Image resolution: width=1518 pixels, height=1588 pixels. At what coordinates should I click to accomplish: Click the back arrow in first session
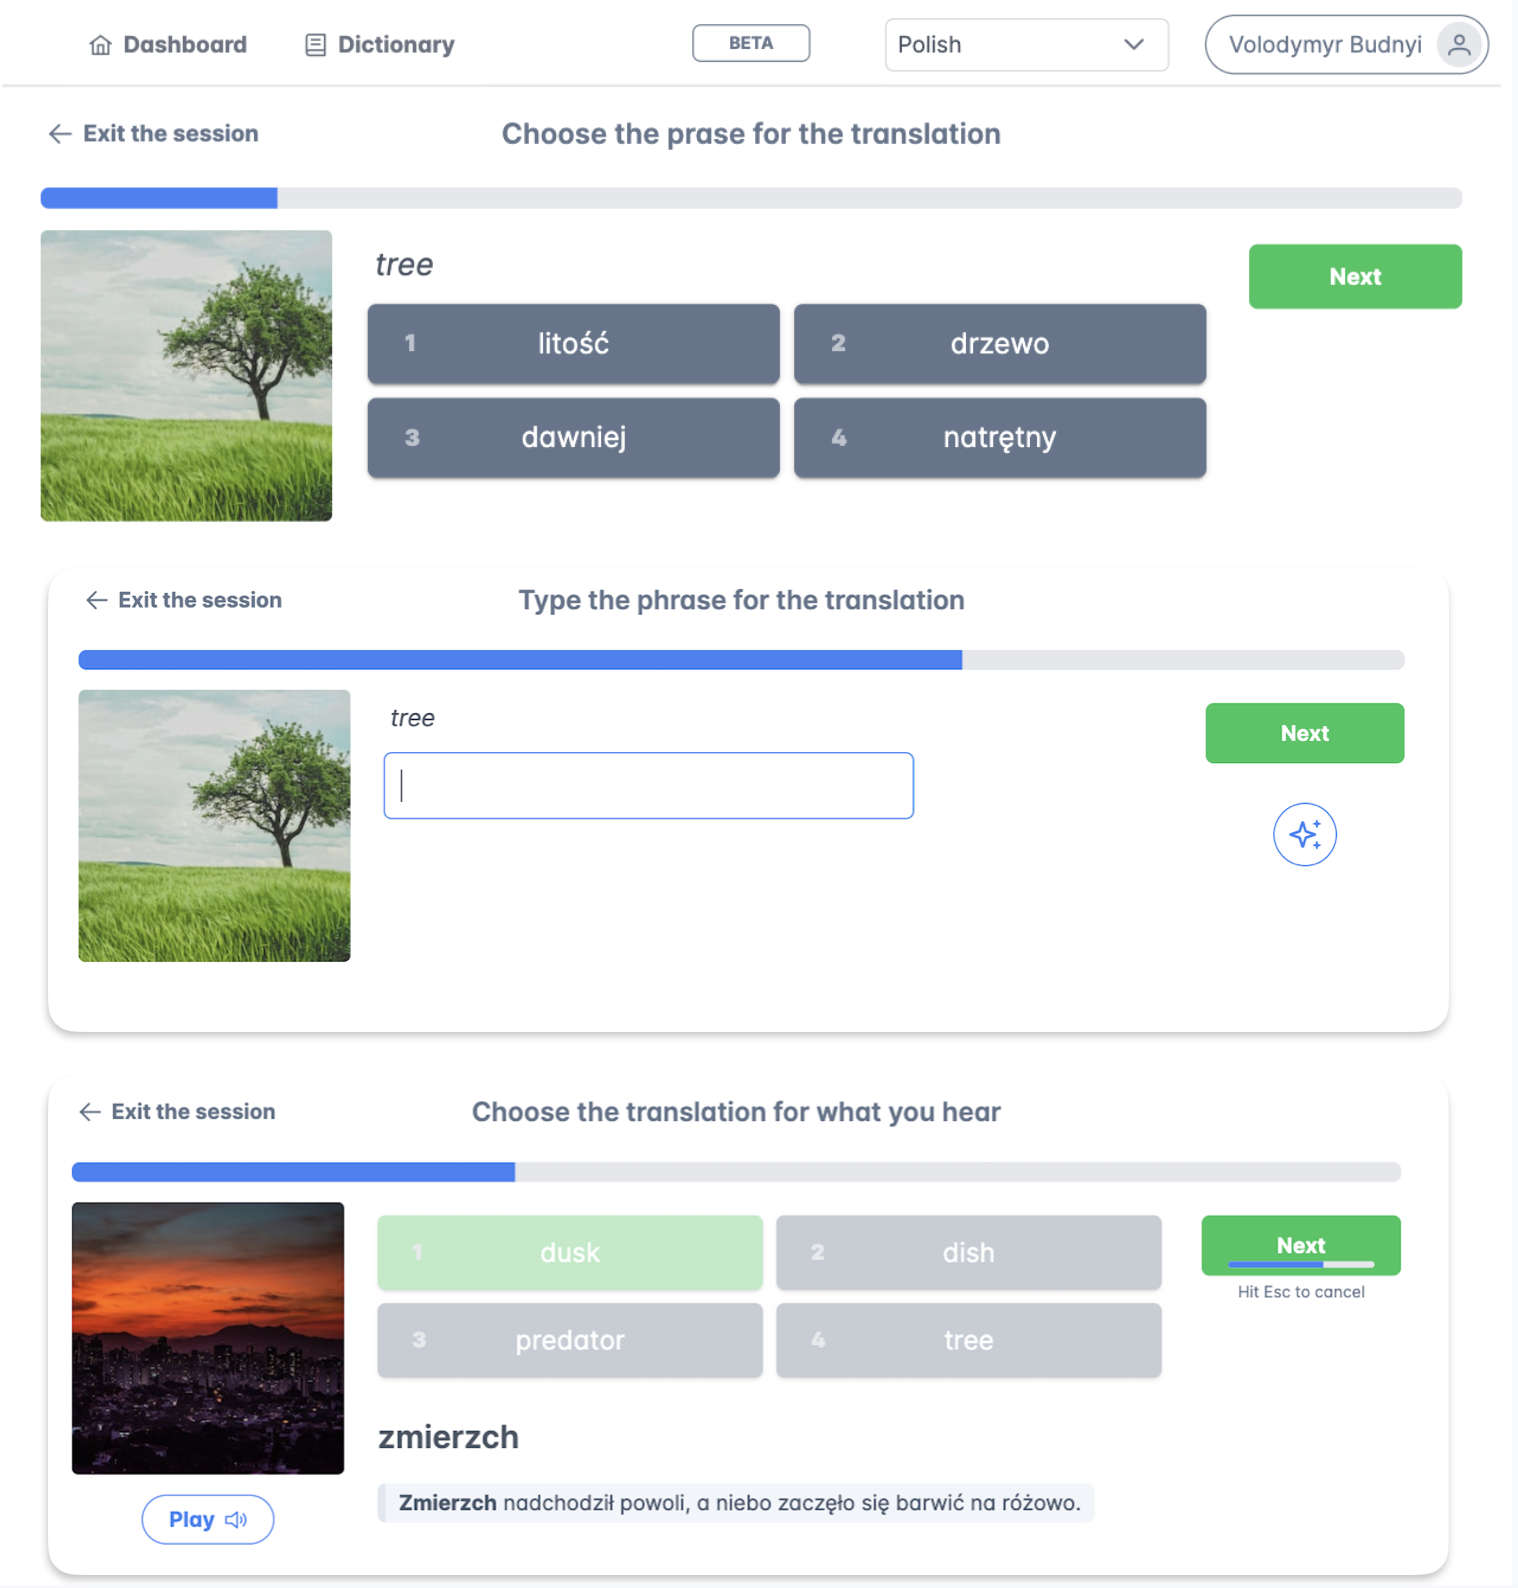pos(60,134)
